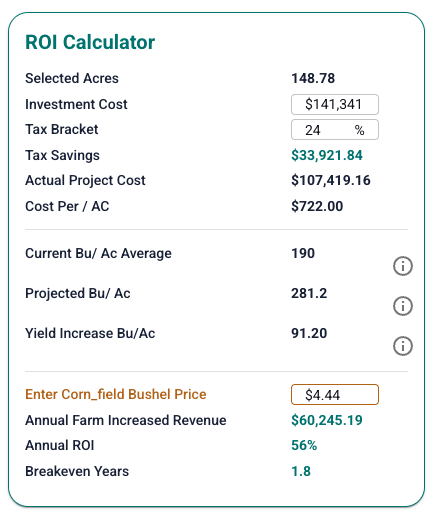The height and width of the screenshot is (512, 433).
Task: Focus the Tax Bracket percentage field
Action: (335, 130)
